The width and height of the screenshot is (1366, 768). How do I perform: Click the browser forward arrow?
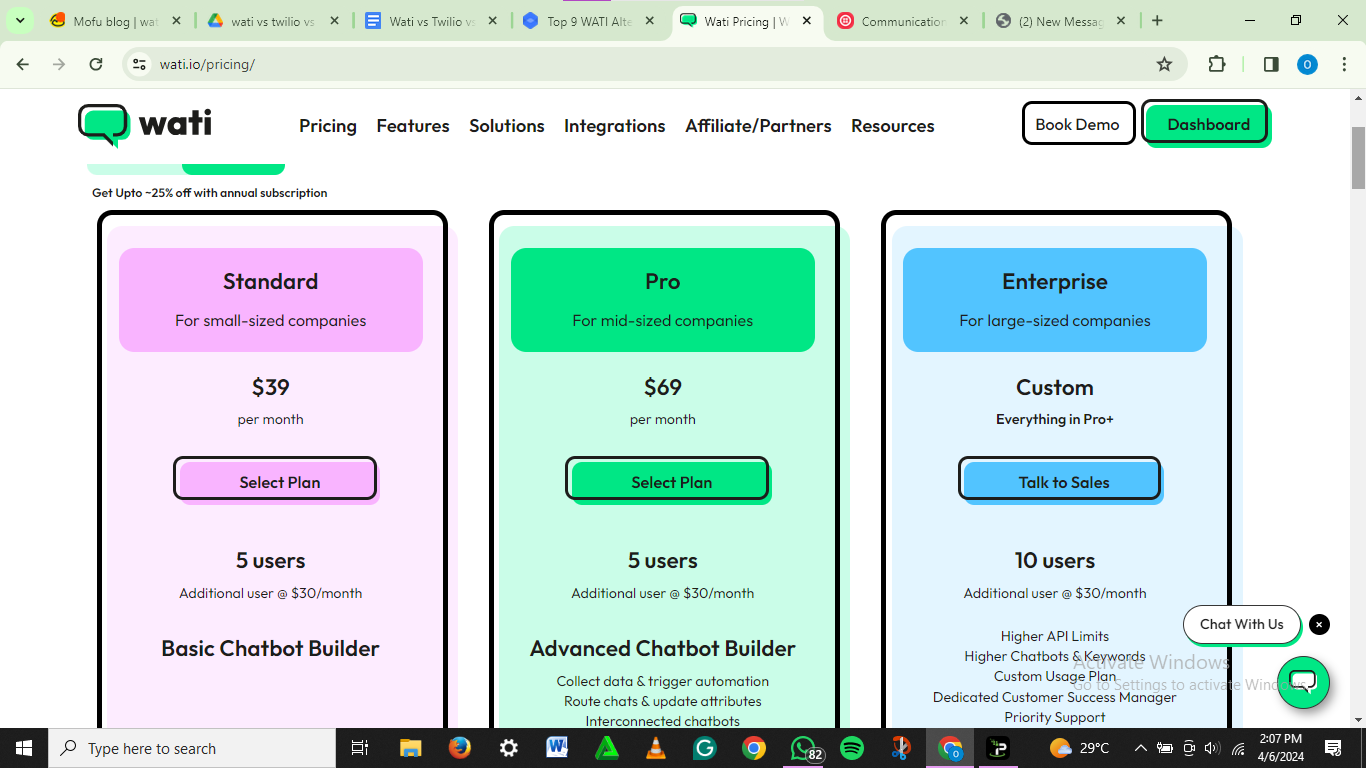tap(59, 64)
